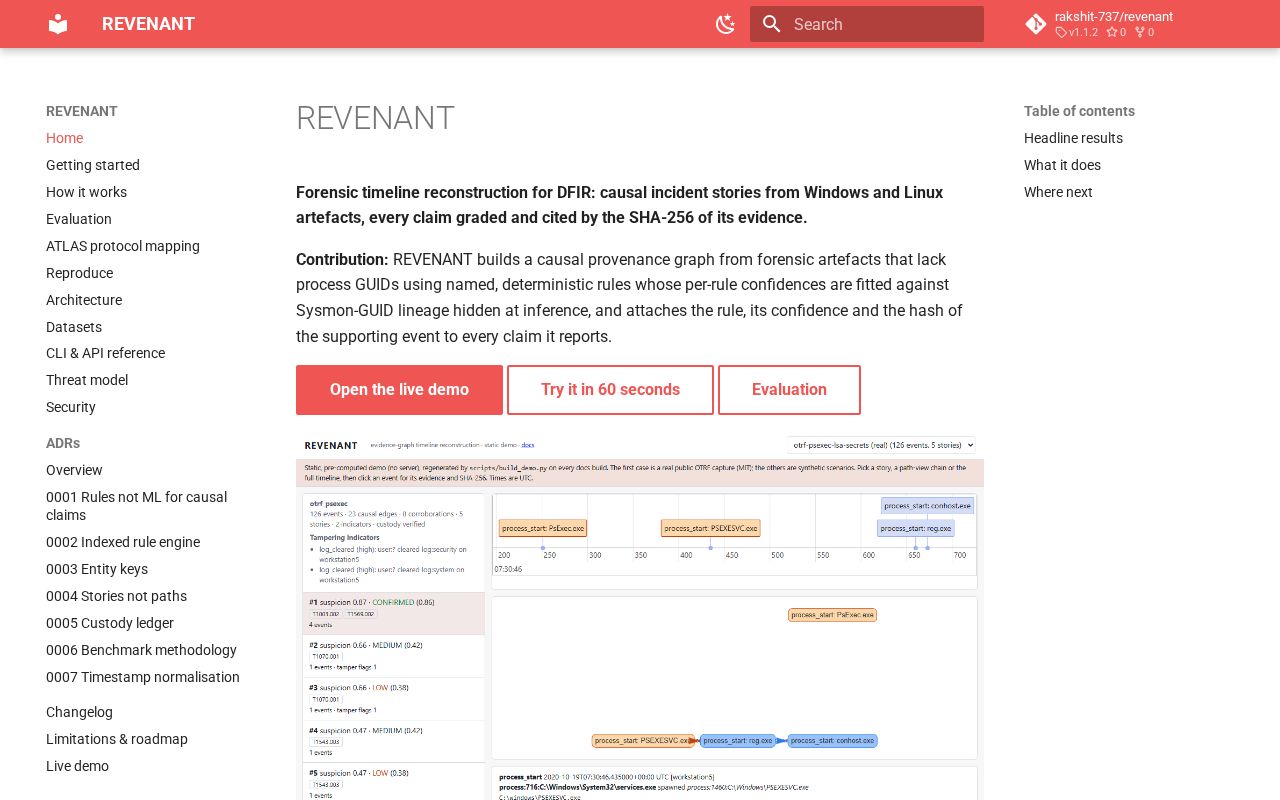
Task: Open the Security page
Action: [71, 407]
